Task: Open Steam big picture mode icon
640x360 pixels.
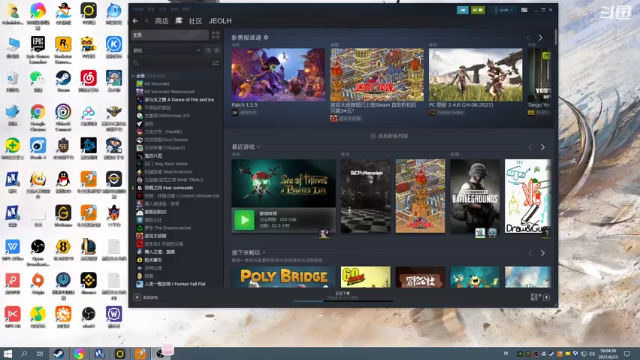Action: 524,10
